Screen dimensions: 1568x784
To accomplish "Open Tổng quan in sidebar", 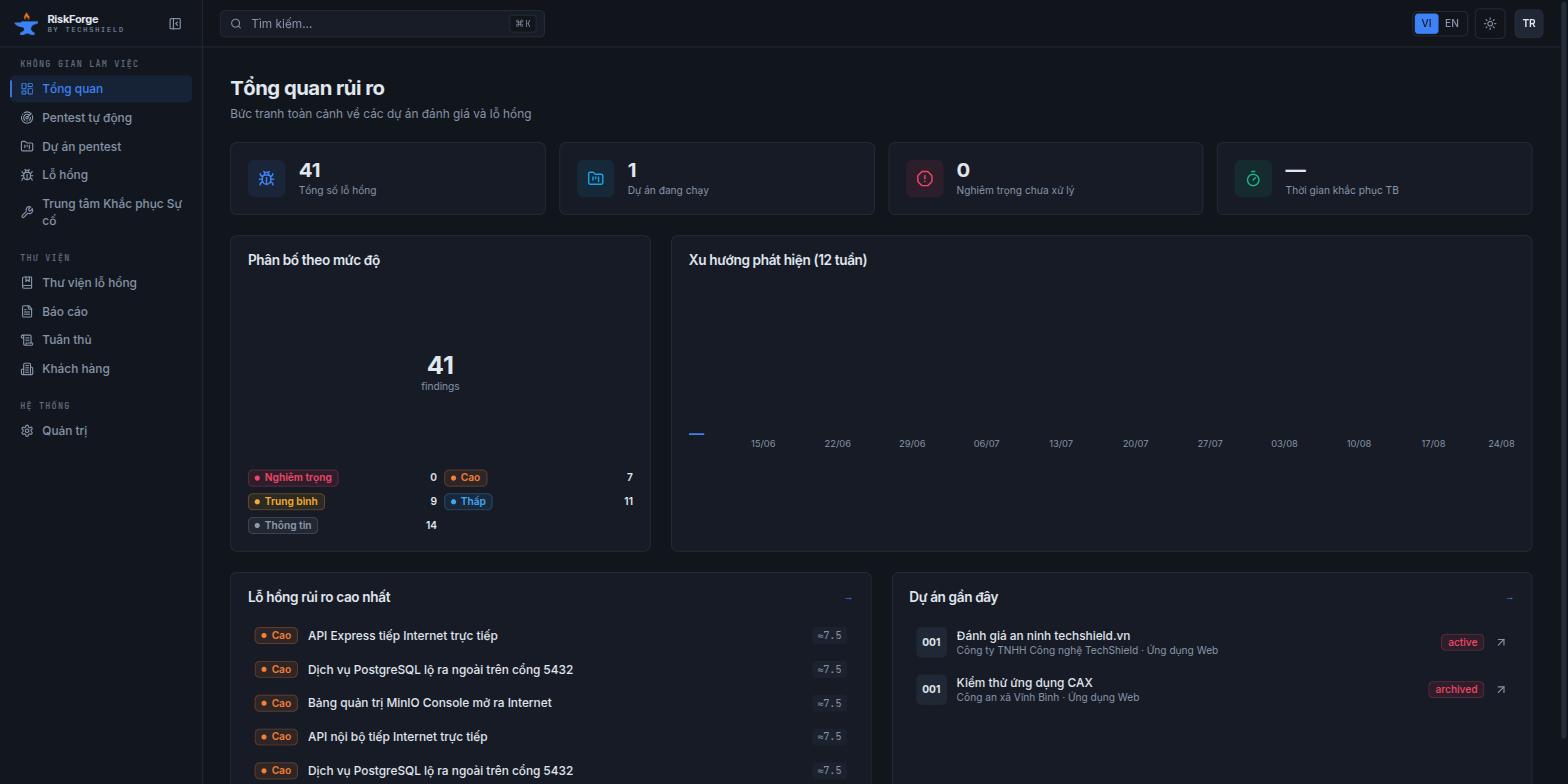I will pos(101,89).
